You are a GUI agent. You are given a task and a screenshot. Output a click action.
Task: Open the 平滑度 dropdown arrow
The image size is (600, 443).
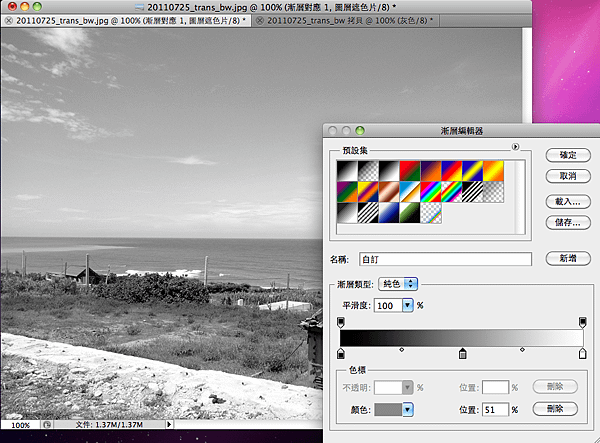[408, 305]
